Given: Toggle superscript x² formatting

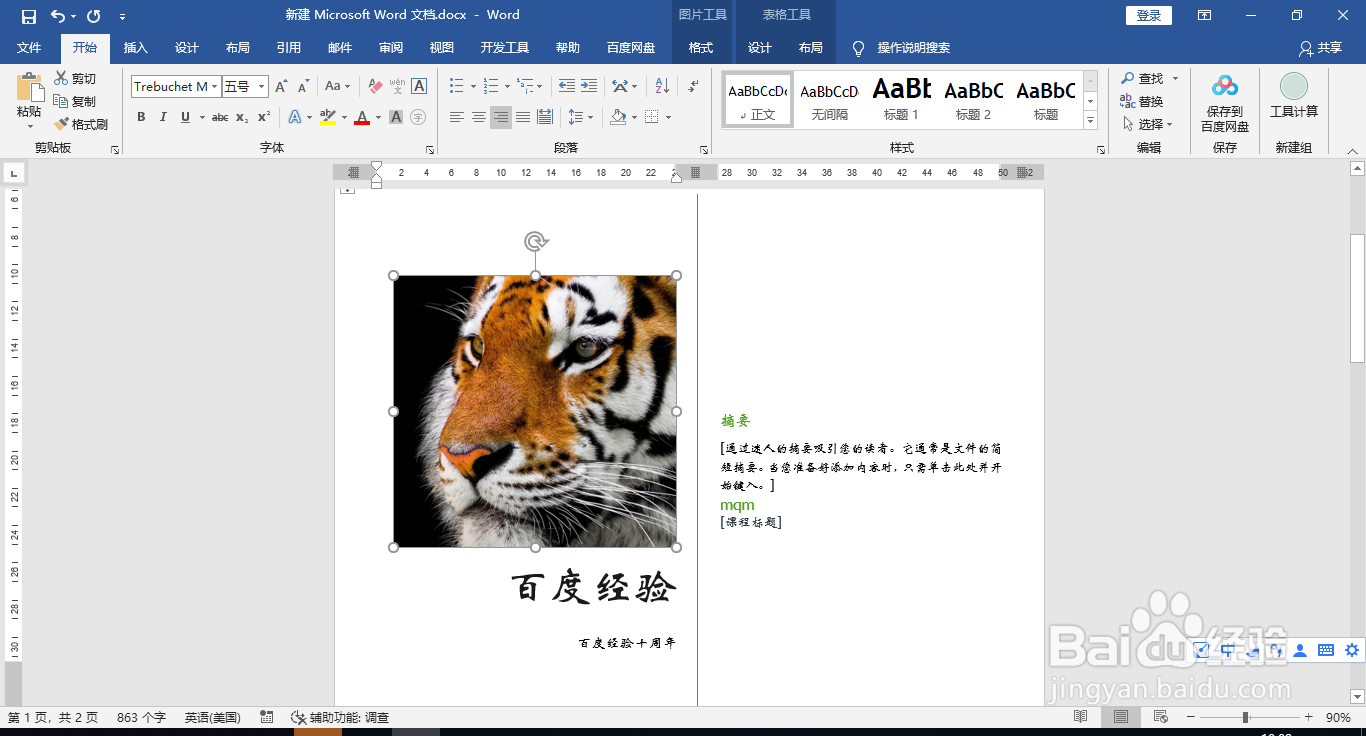Looking at the screenshot, I should point(264,117).
